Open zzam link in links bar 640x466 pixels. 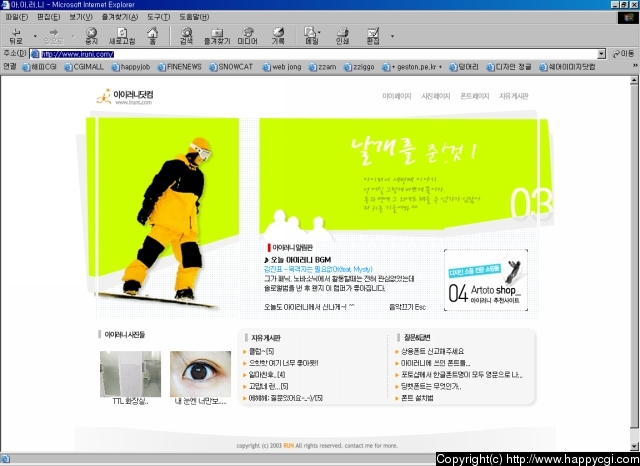pyautogui.click(x=322, y=67)
